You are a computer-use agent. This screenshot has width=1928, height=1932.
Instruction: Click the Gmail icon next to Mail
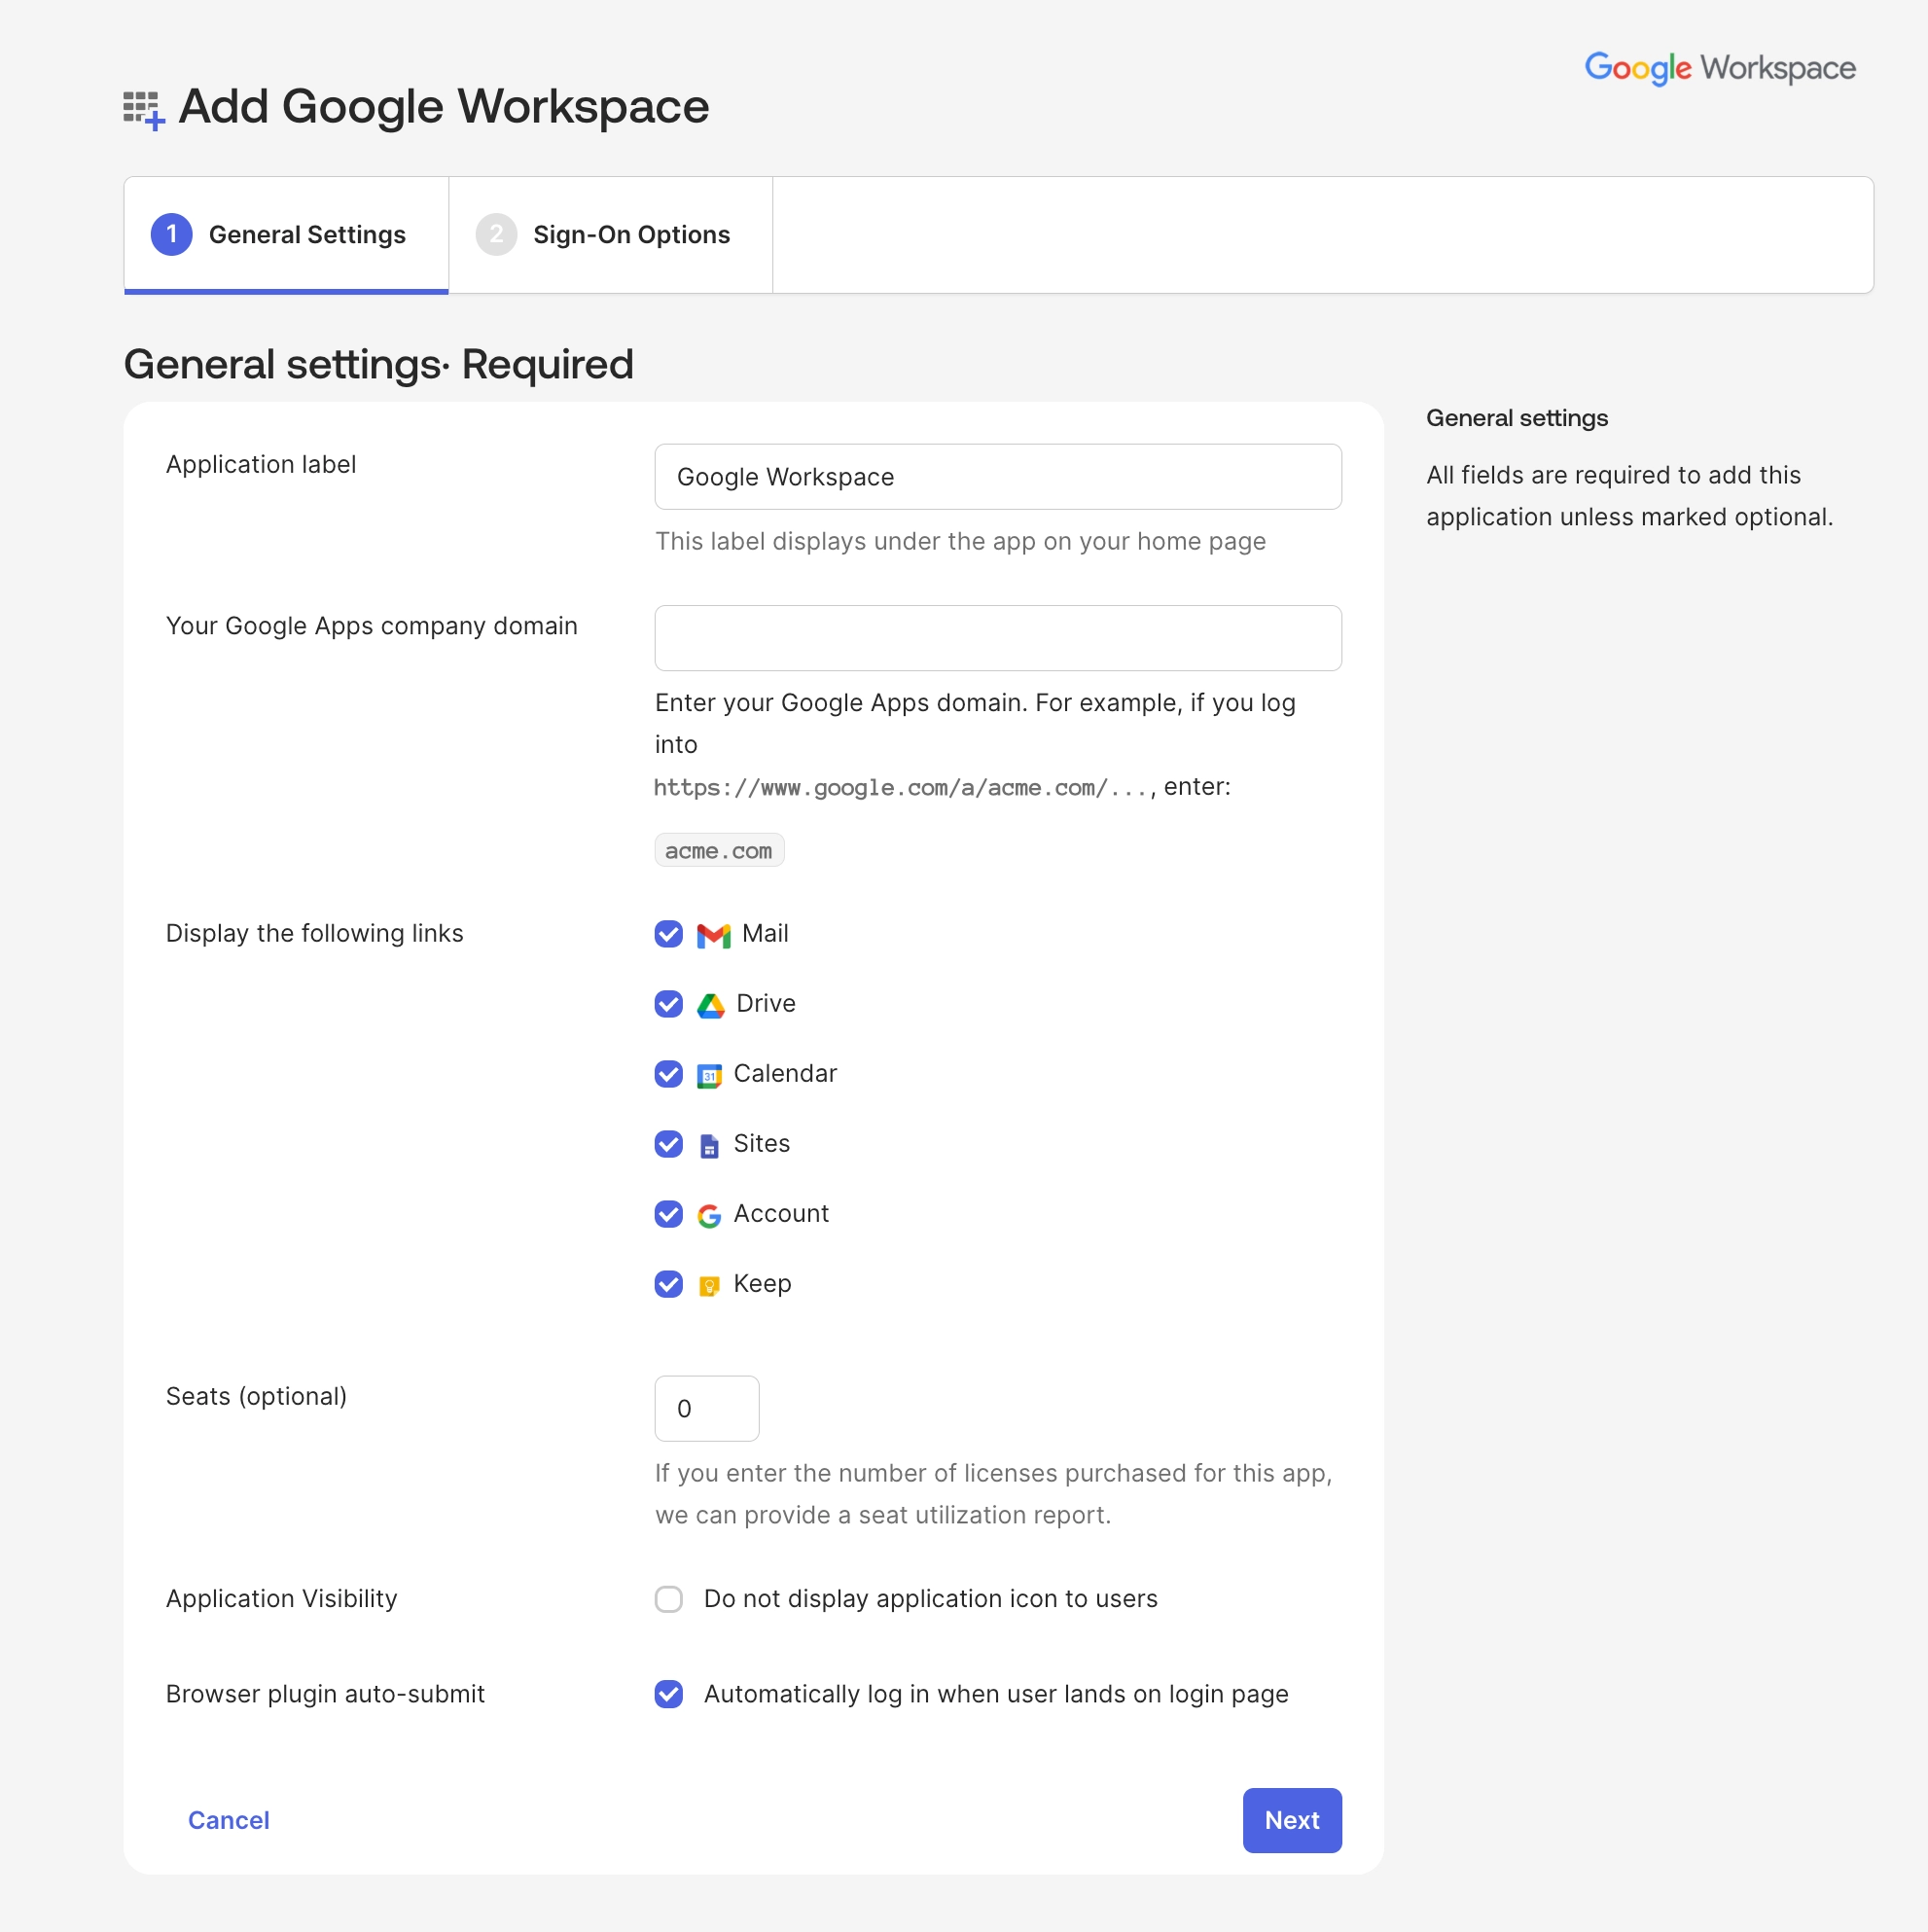click(713, 935)
